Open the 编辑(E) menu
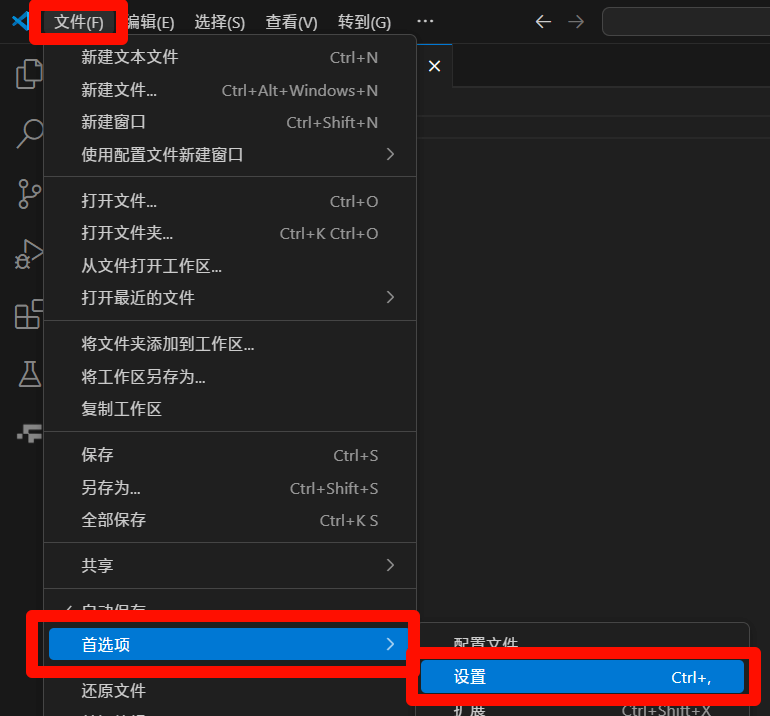770x716 pixels. tap(150, 22)
